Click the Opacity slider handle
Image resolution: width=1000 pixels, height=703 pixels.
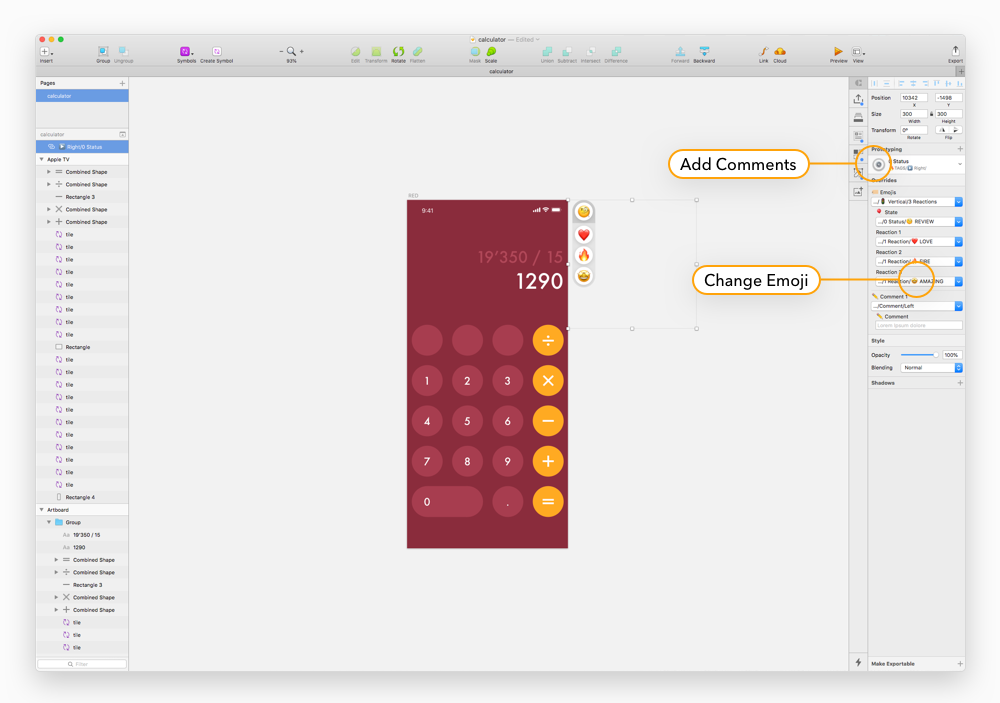(x=936, y=355)
